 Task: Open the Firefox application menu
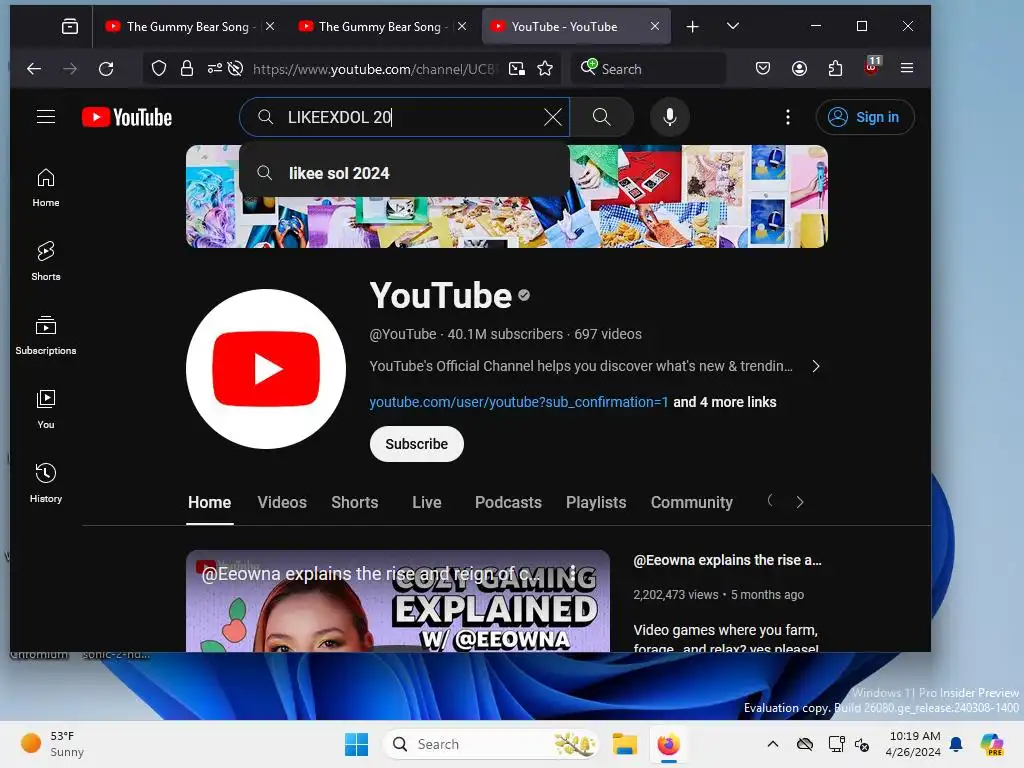(906, 68)
